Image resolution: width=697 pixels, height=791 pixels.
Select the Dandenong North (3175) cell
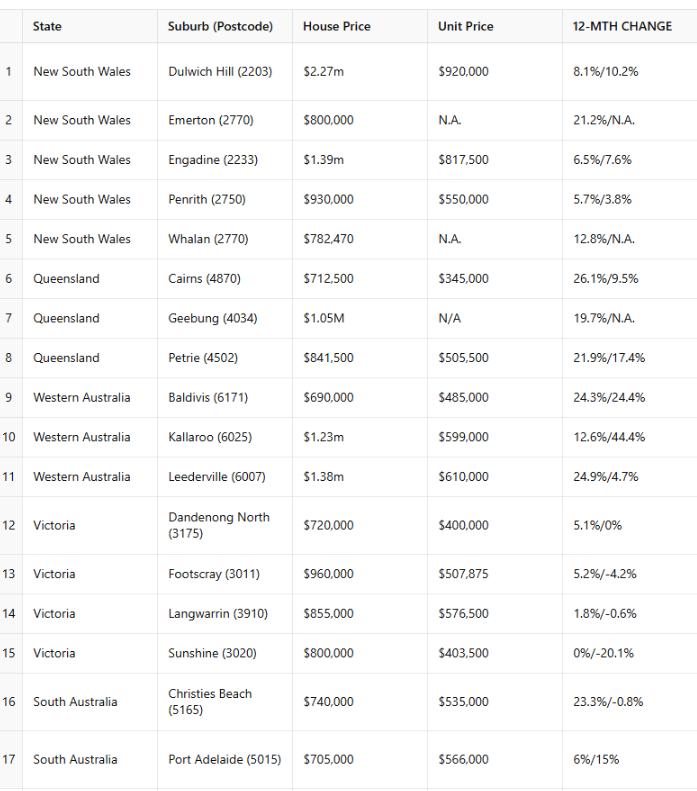click(x=219, y=525)
